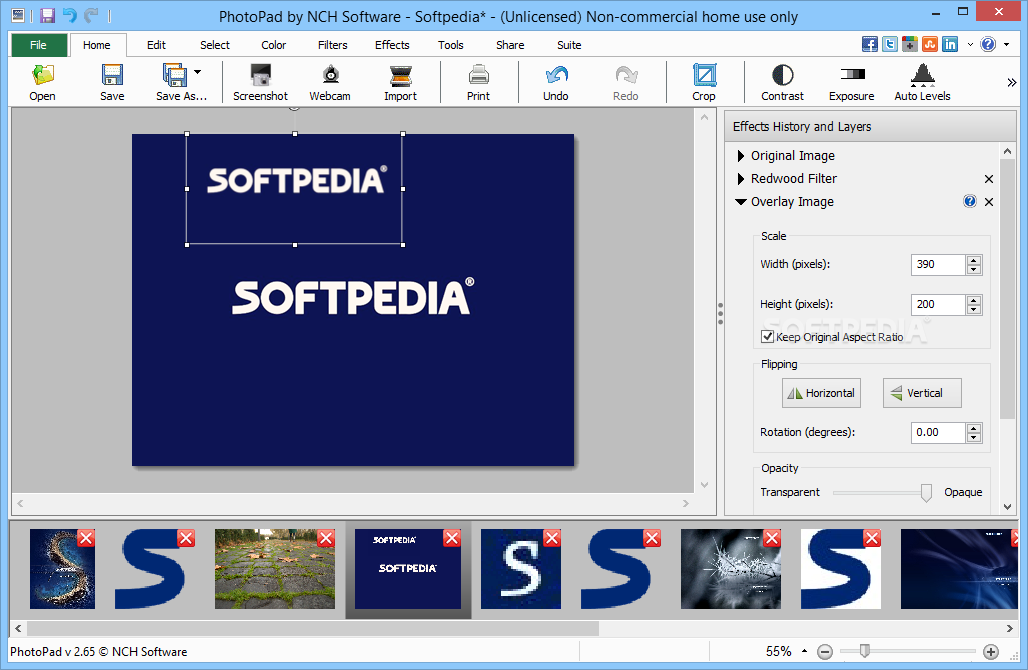Open the Save As dropdown arrow
Viewport: 1028px width, 670px height.
[197, 72]
